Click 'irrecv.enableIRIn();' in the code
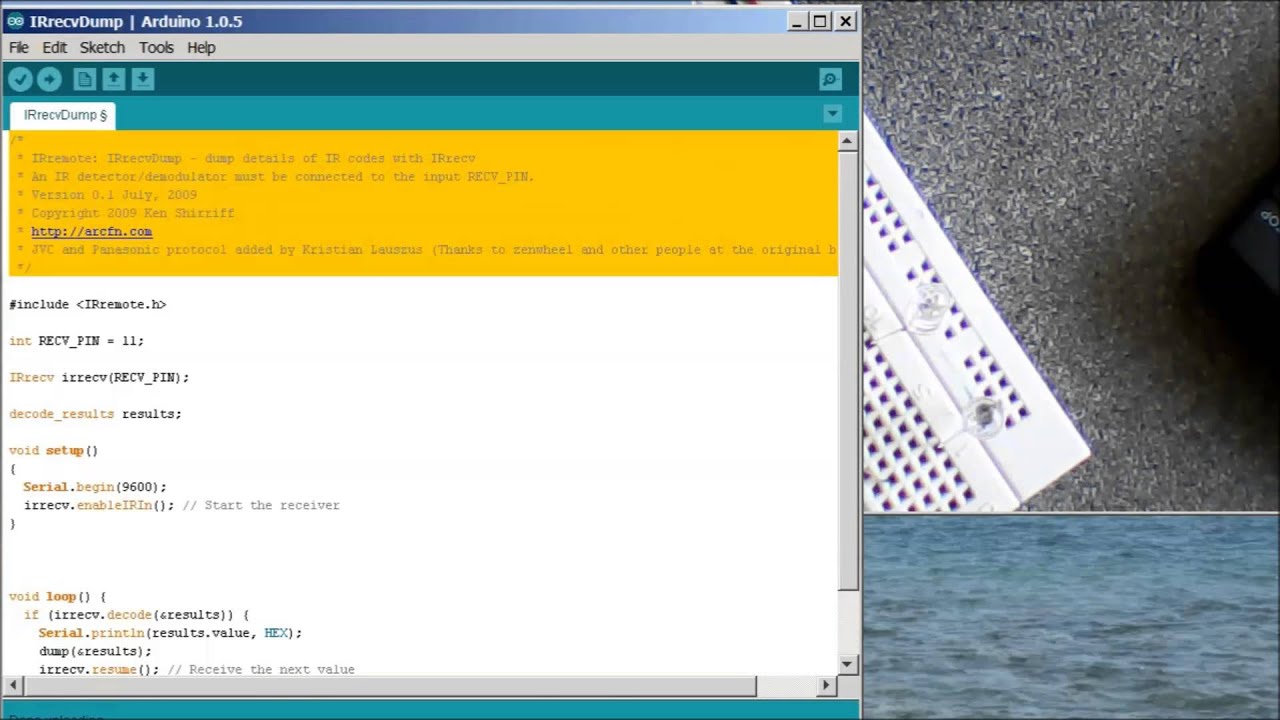The width and height of the screenshot is (1280, 720). pyautogui.click(x=99, y=505)
